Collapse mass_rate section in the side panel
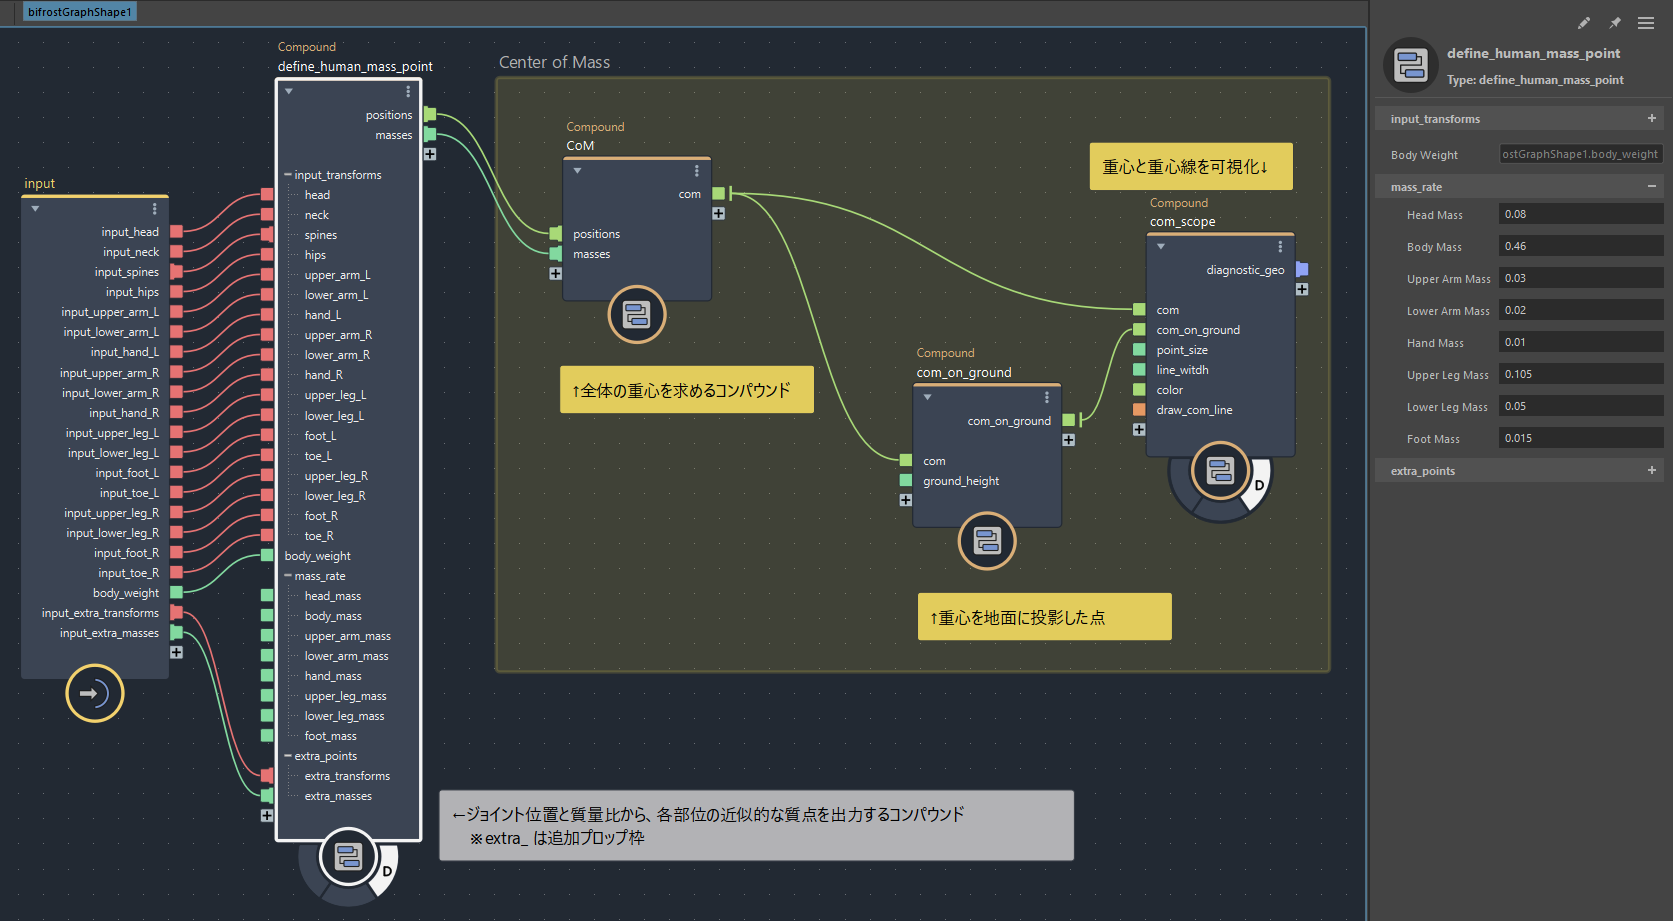Image resolution: width=1673 pixels, height=921 pixels. click(1651, 187)
